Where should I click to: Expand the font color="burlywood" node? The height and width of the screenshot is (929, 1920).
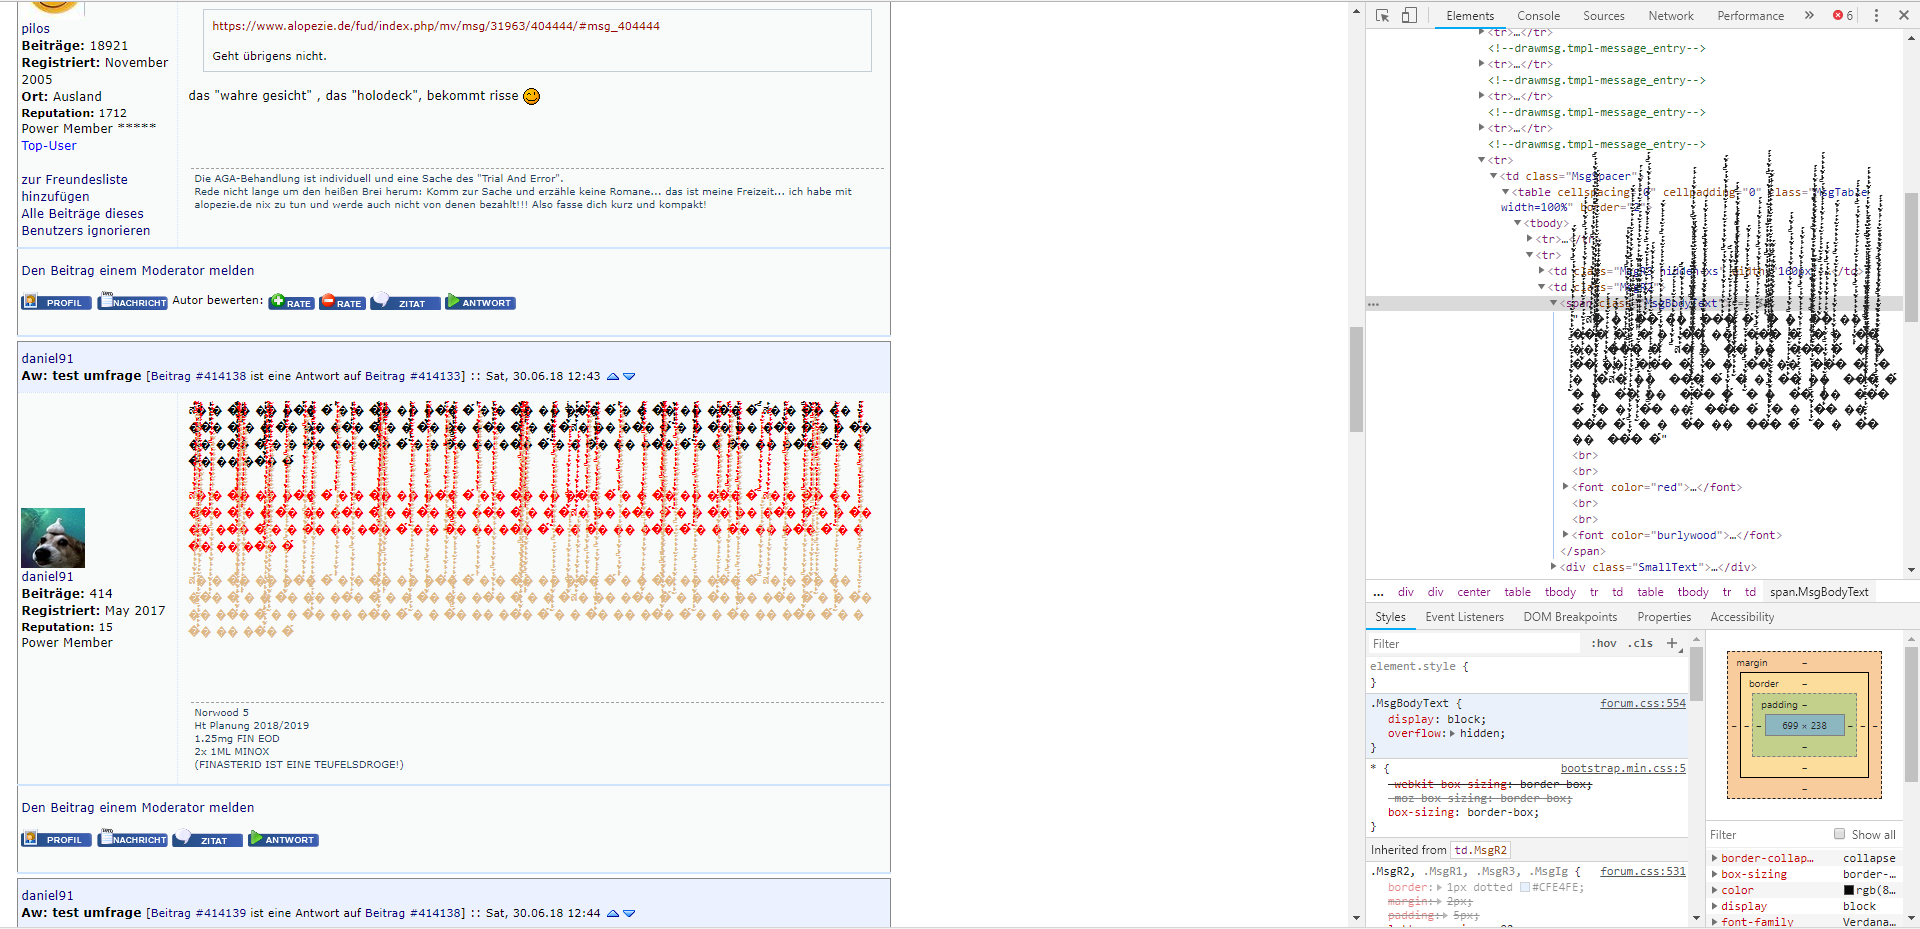1566,535
